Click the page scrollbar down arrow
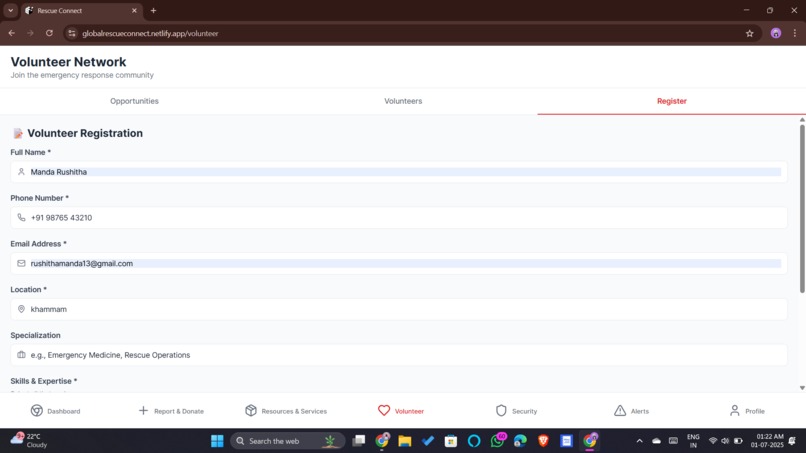 802,388
